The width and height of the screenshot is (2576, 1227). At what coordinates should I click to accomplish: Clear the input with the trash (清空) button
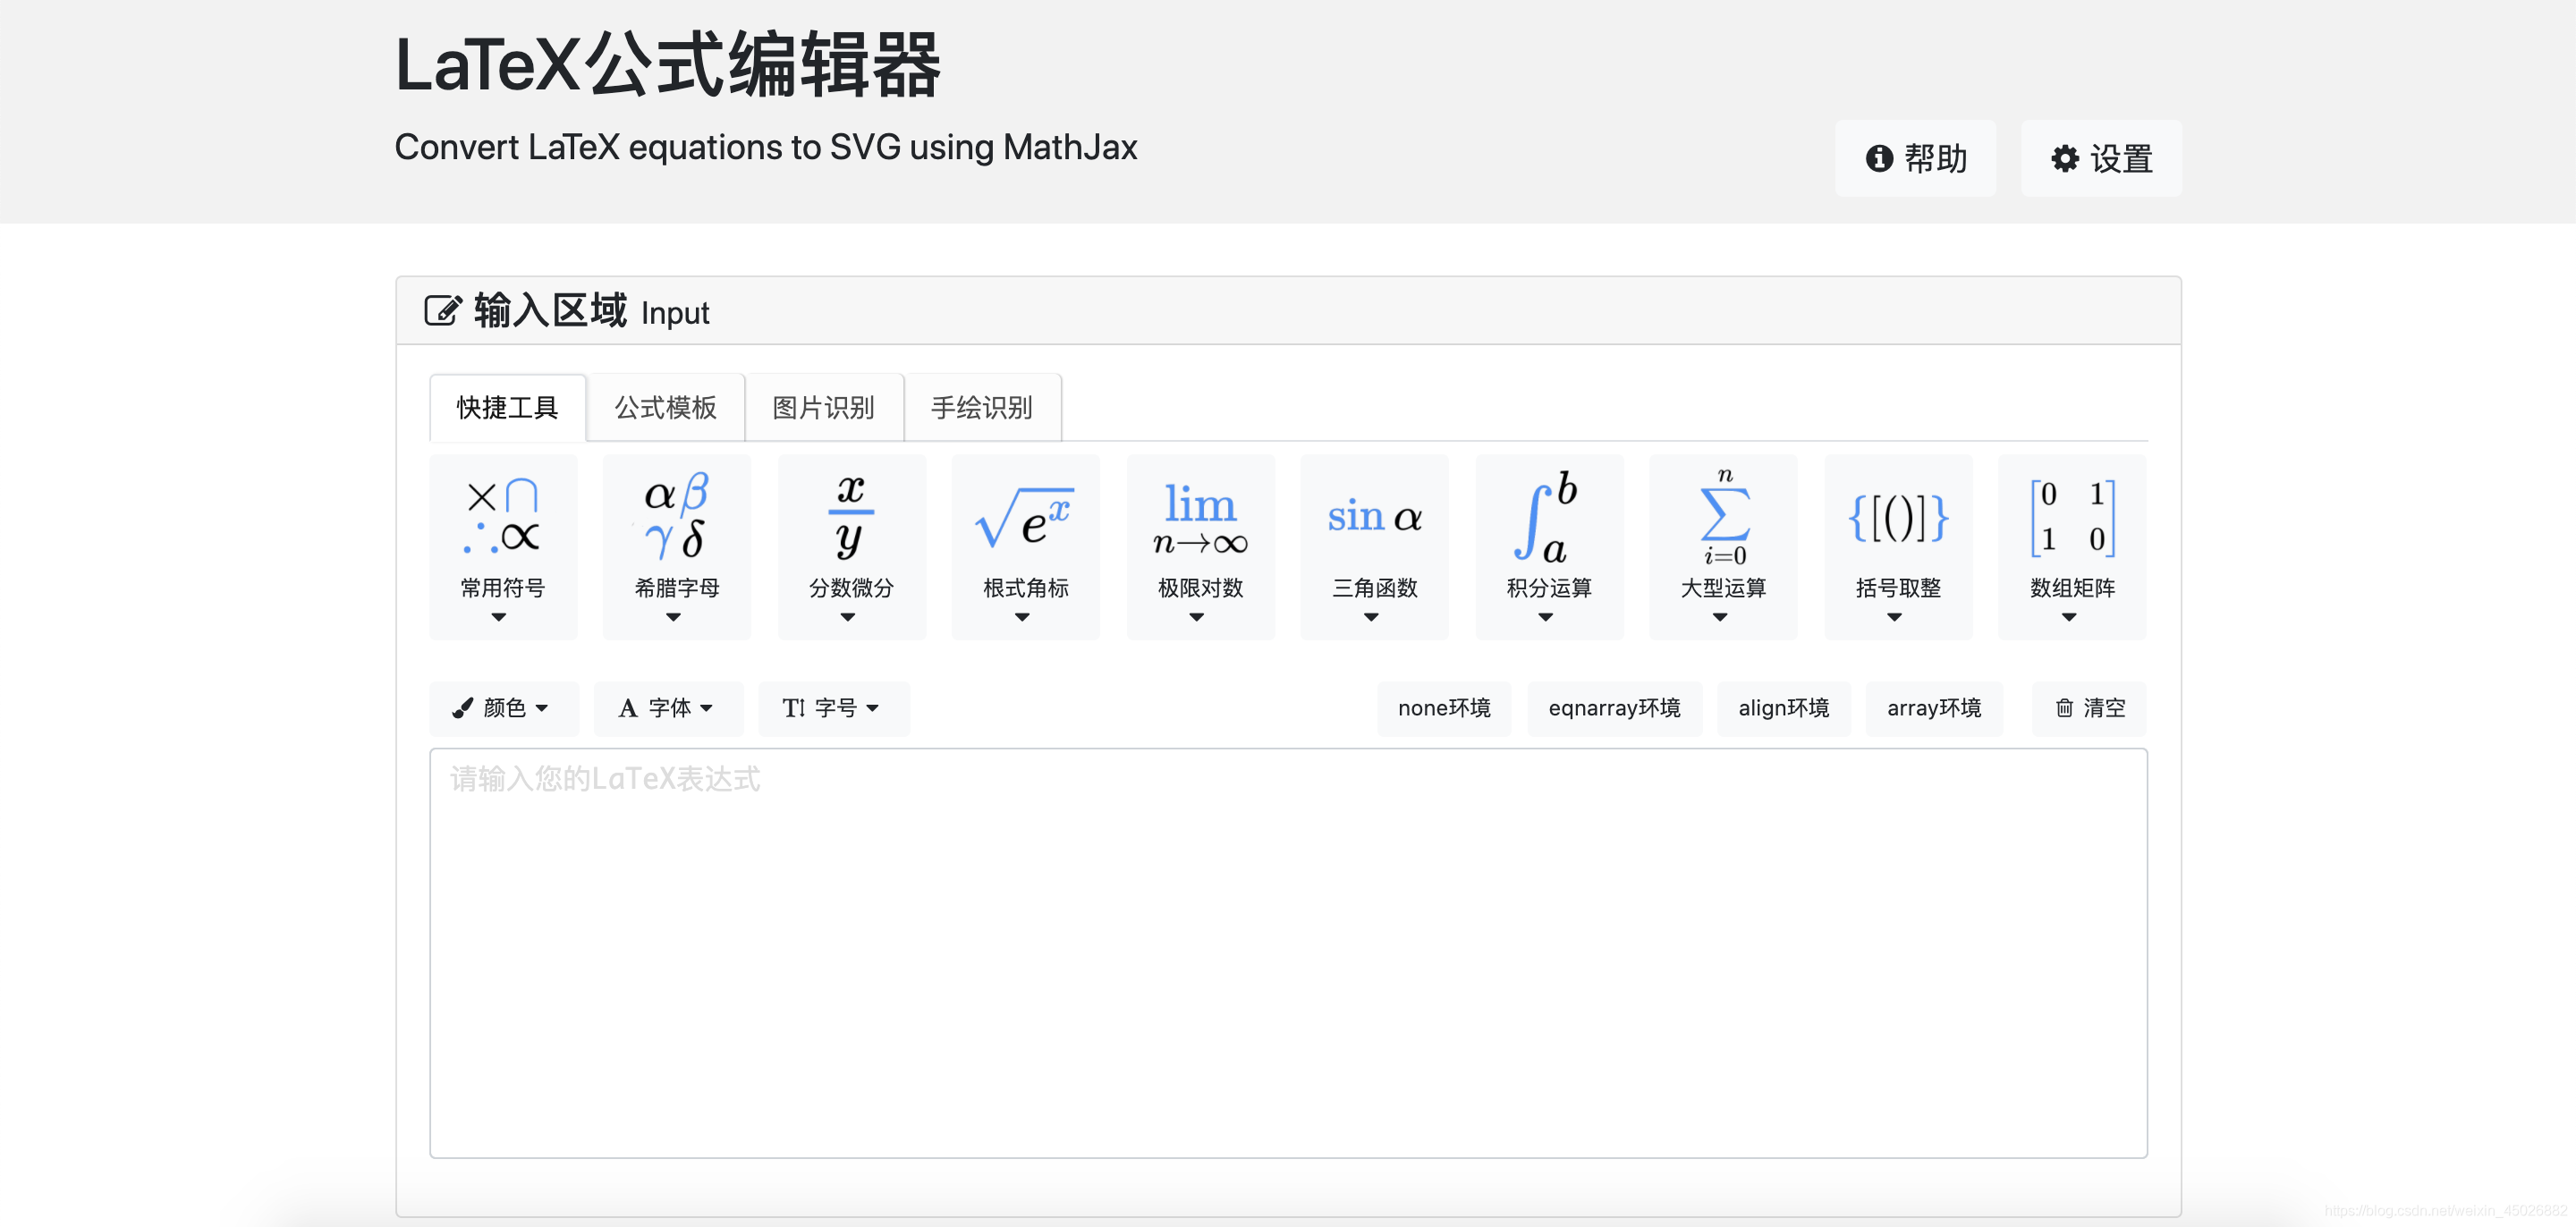[x=2089, y=708]
